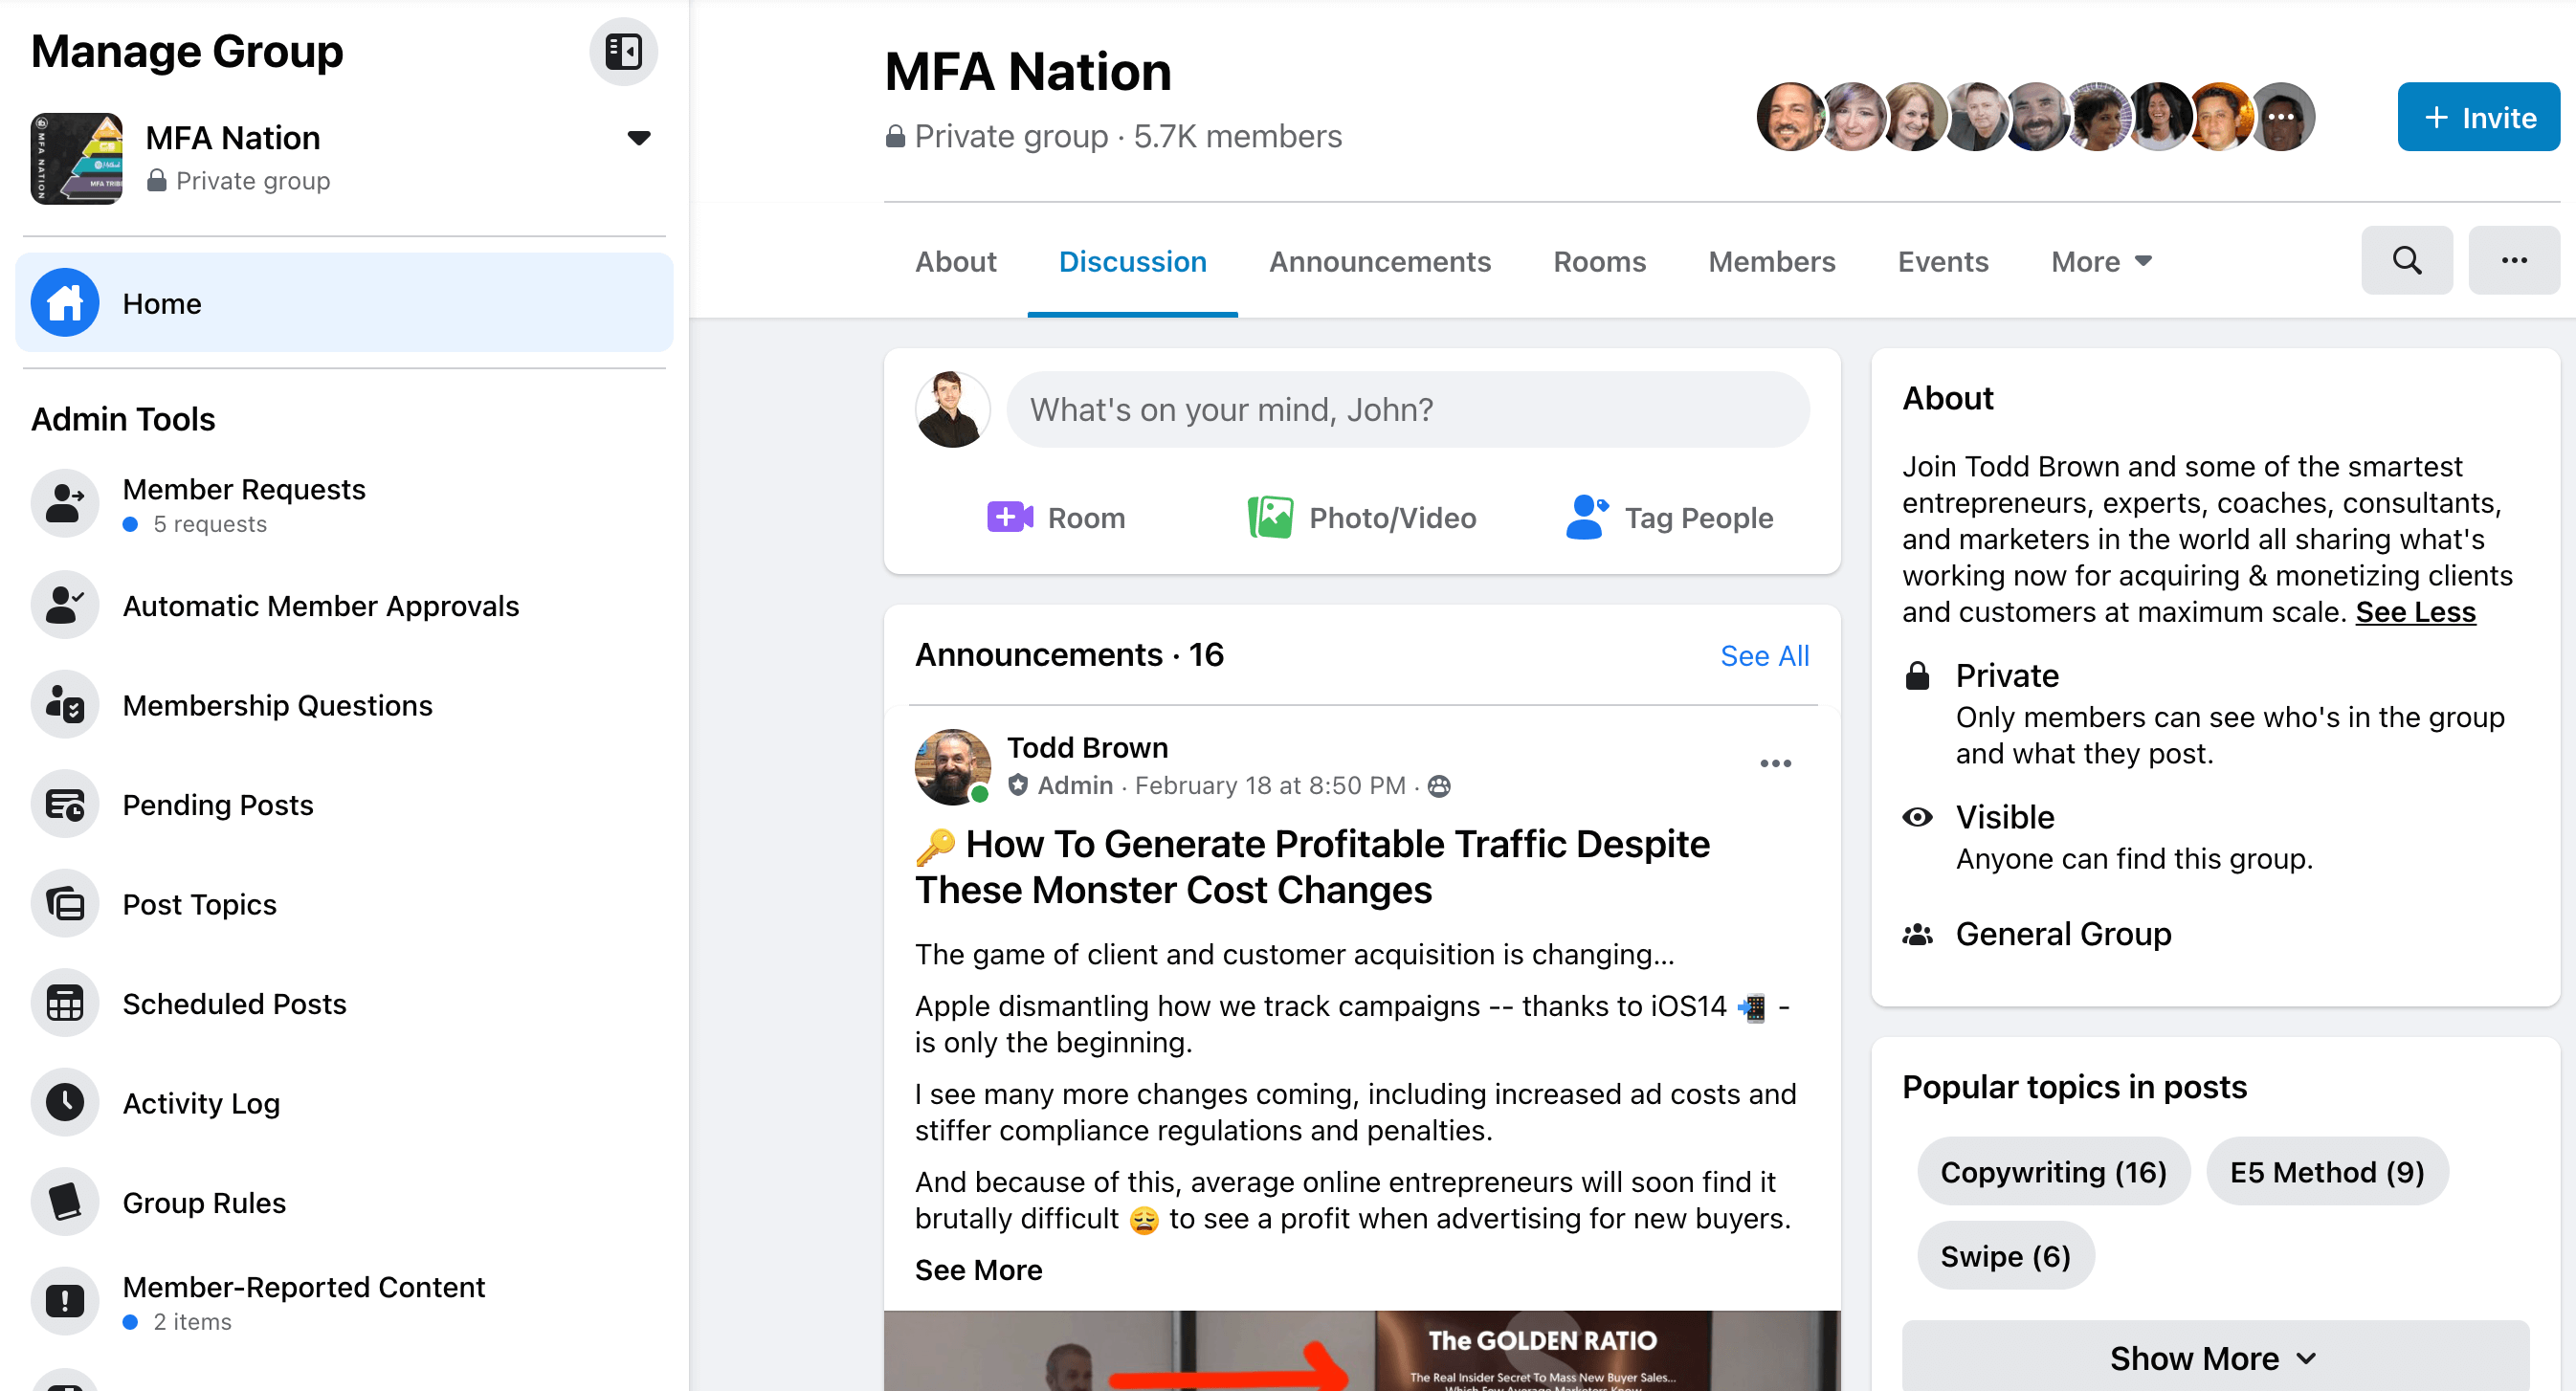Open Membership Questions icon
Screen dimensions: 2576x1391
65,705
